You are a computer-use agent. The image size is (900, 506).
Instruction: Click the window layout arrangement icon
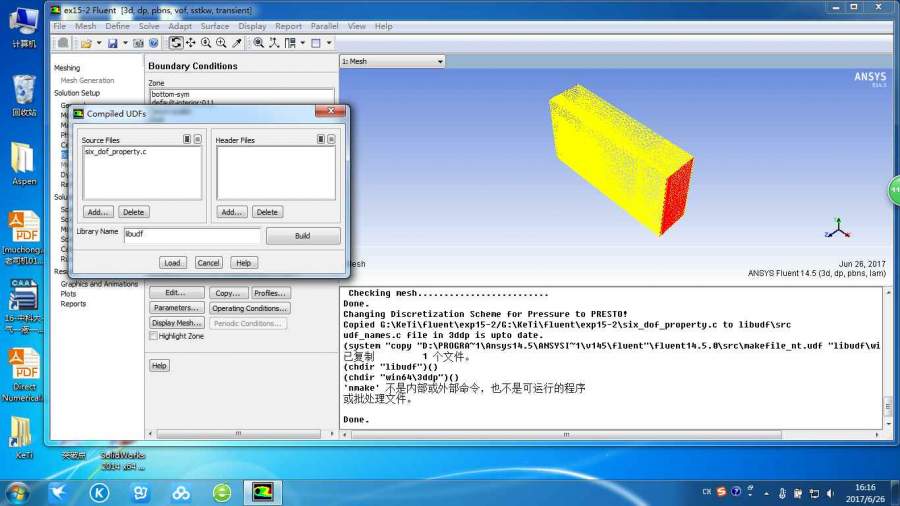290,43
